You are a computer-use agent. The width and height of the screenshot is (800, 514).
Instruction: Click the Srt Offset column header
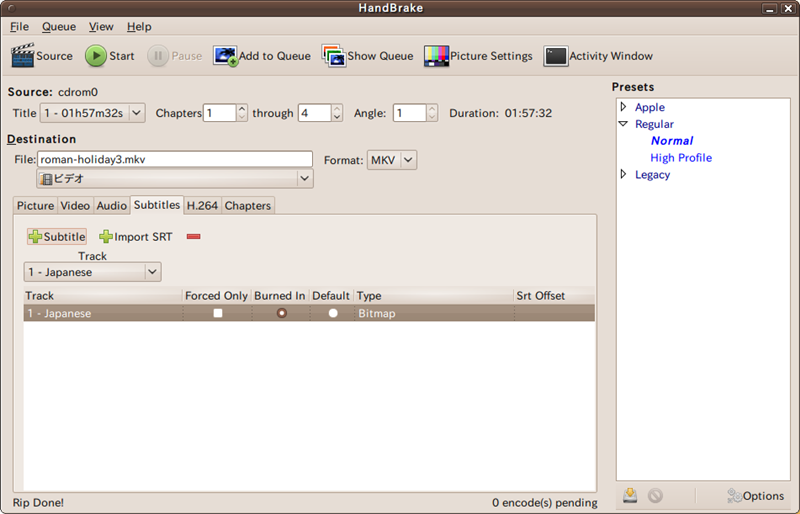[554, 296]
